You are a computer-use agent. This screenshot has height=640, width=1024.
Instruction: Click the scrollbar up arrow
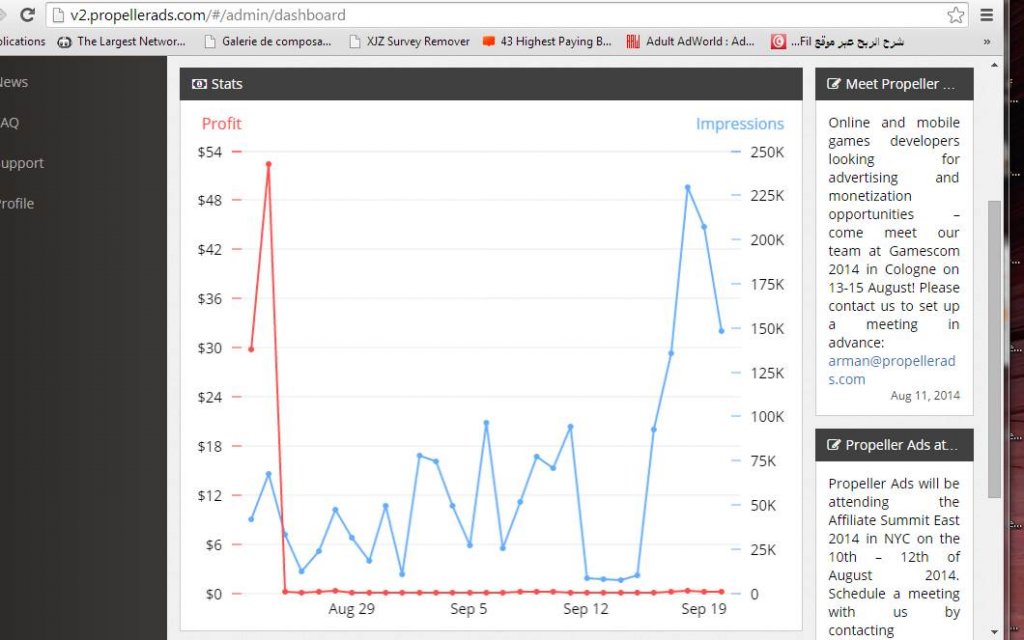click(x=994, y=65)
